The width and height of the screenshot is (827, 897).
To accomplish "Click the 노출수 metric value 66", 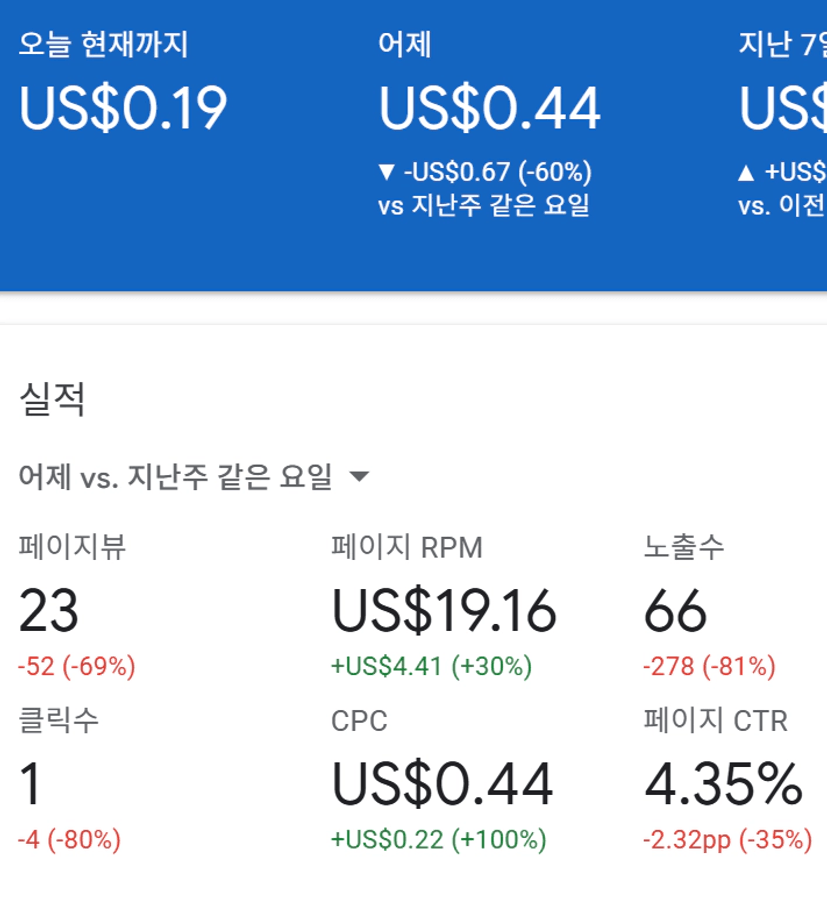I will tap(675, 611).
